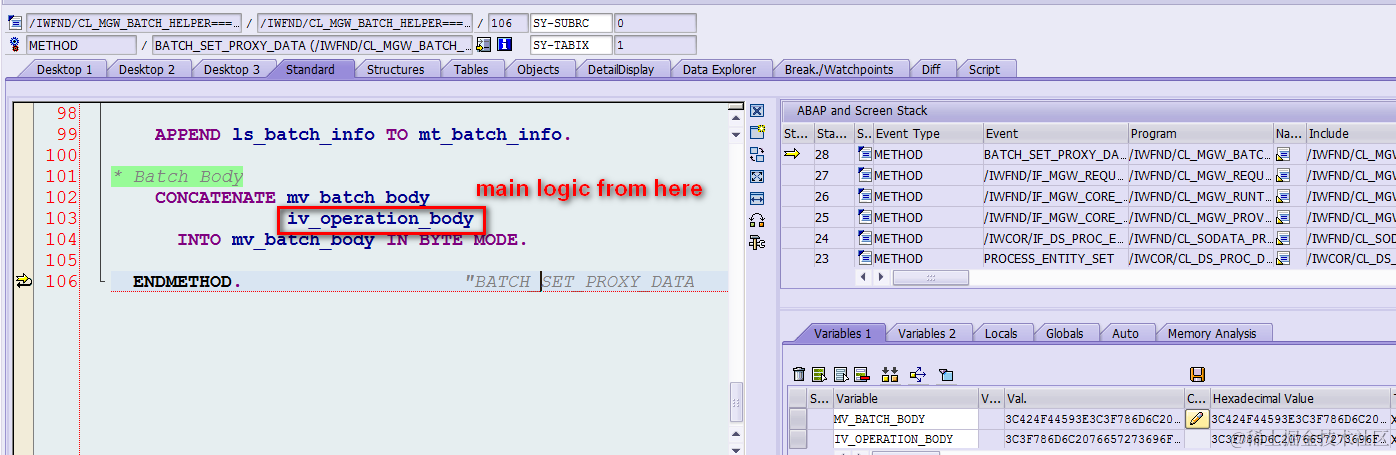The width and height of the screenshot is (1396, 455).
Task: Click the navigate icon next to BATCH_SET_PROXY_DATA
Action: click(x=484, y=44)
